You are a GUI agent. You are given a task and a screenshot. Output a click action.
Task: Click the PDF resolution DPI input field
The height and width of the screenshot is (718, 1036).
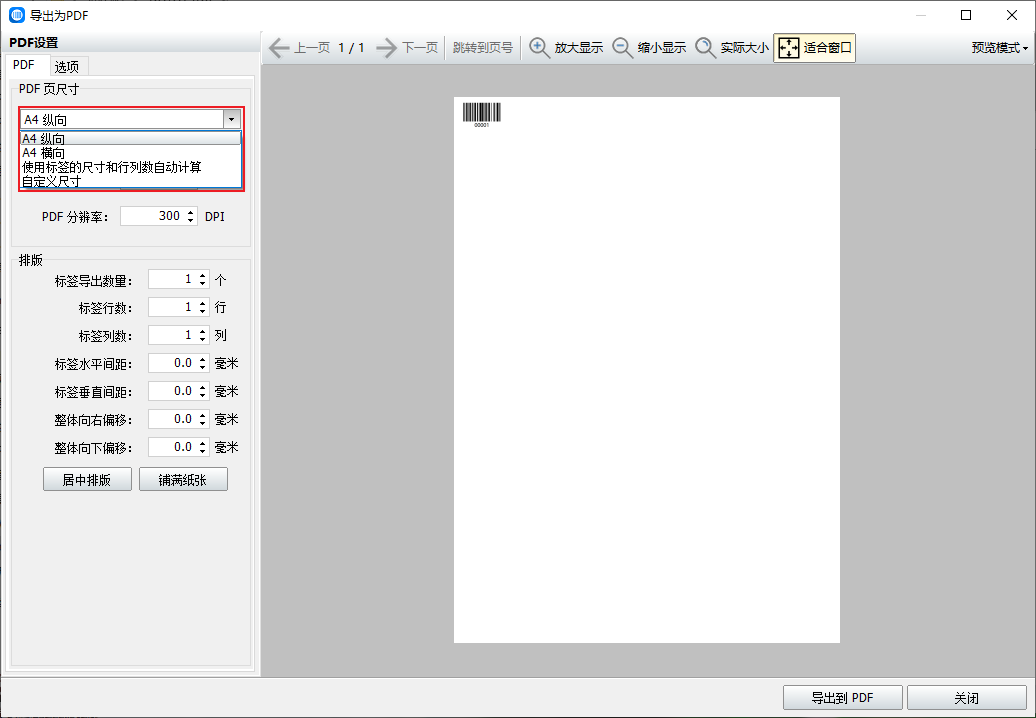[x=152, y=216]
